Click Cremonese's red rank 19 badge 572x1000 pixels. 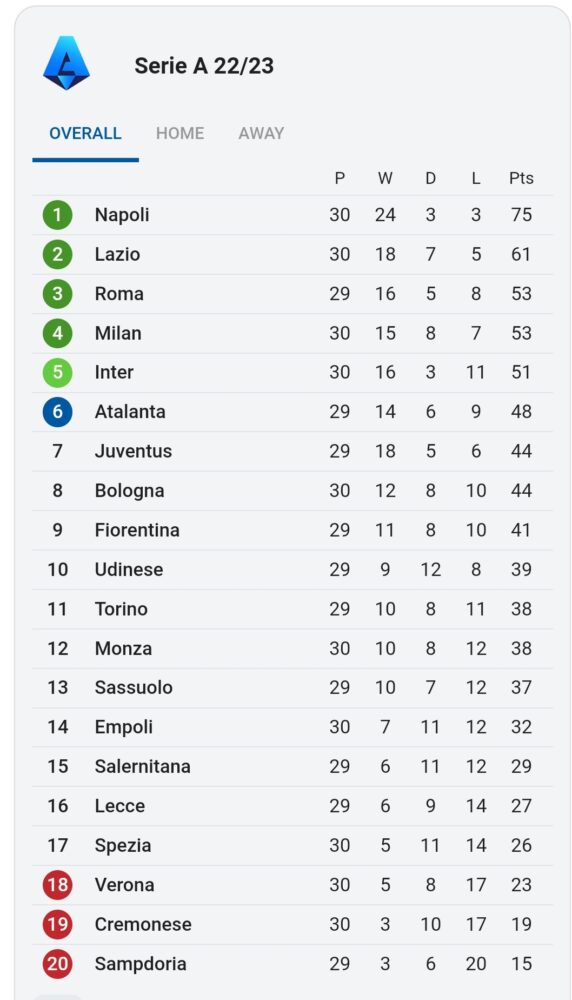pos(57,925)
